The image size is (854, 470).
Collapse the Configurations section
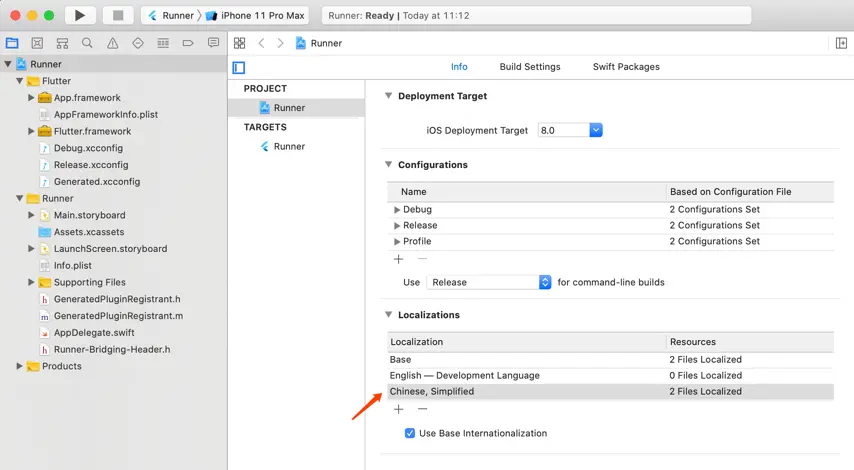click(x=388, y=164)
